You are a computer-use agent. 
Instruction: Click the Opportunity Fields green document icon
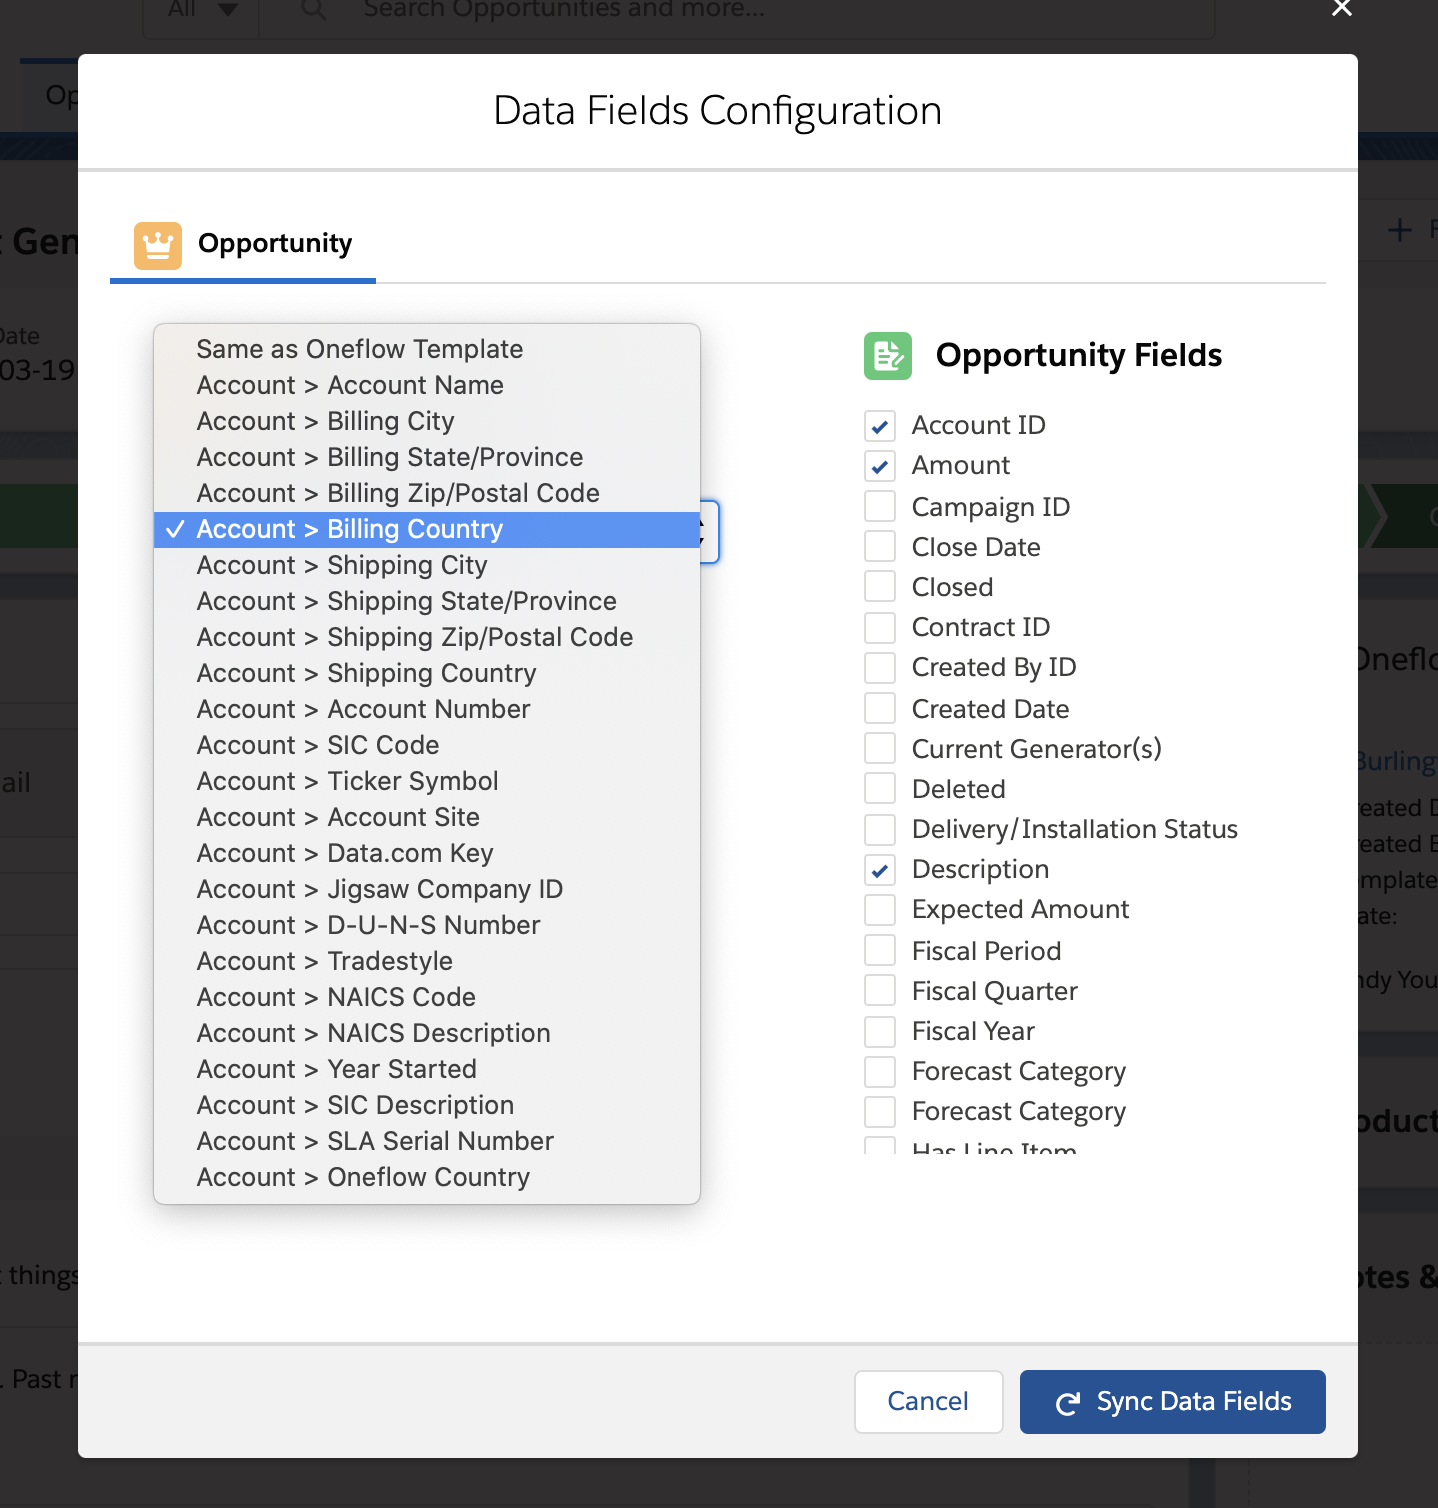887,356
